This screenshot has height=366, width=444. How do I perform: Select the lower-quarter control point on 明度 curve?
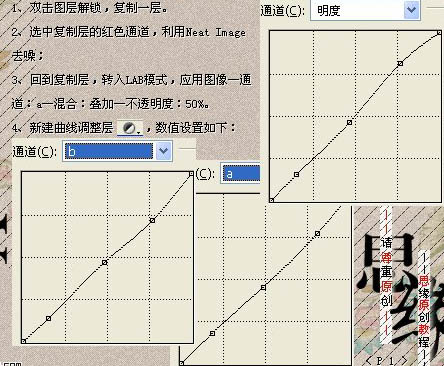296,174
